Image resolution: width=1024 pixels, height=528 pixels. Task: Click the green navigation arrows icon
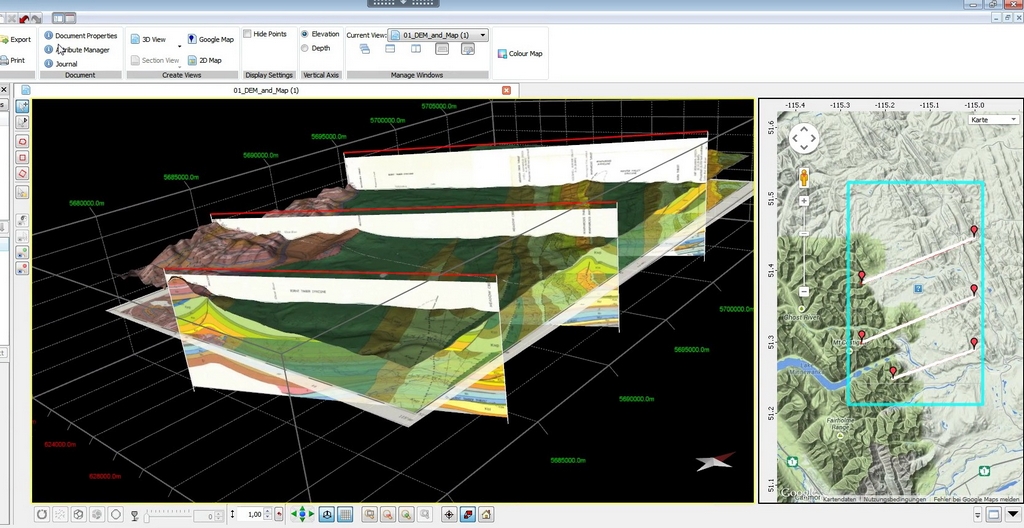point(301,515)
